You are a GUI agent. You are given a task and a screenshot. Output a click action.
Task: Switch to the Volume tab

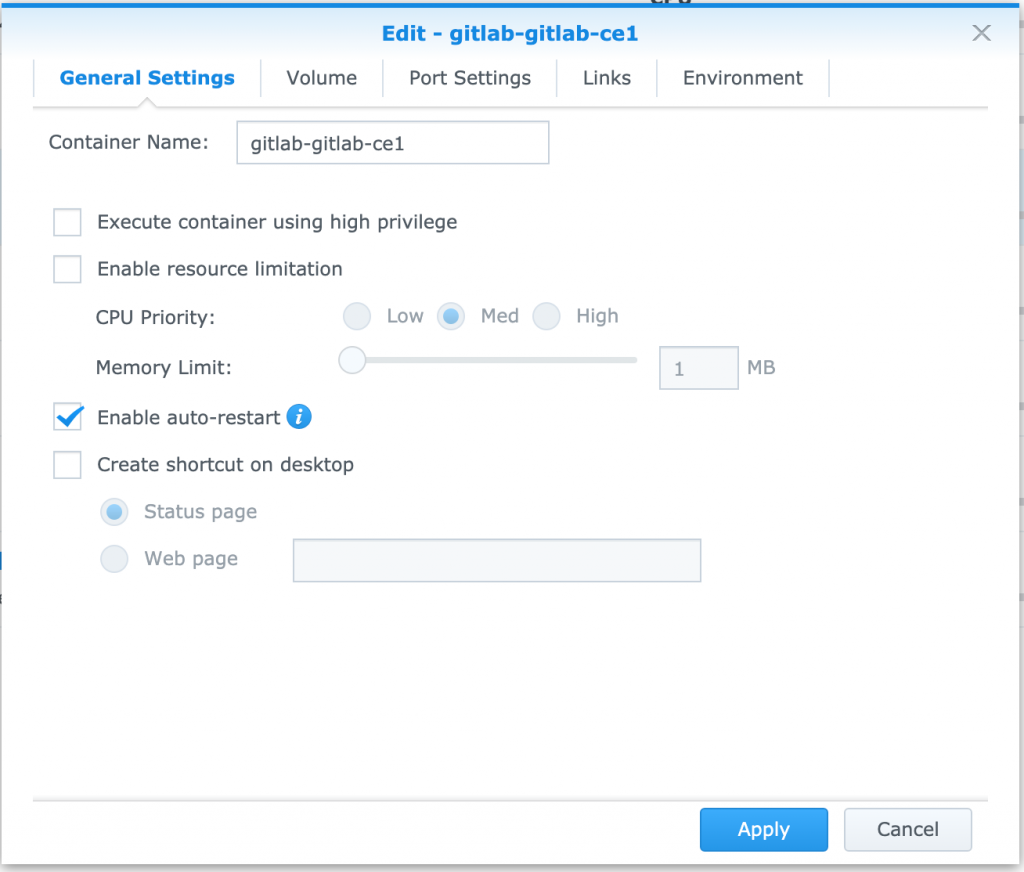coord(321,78)
